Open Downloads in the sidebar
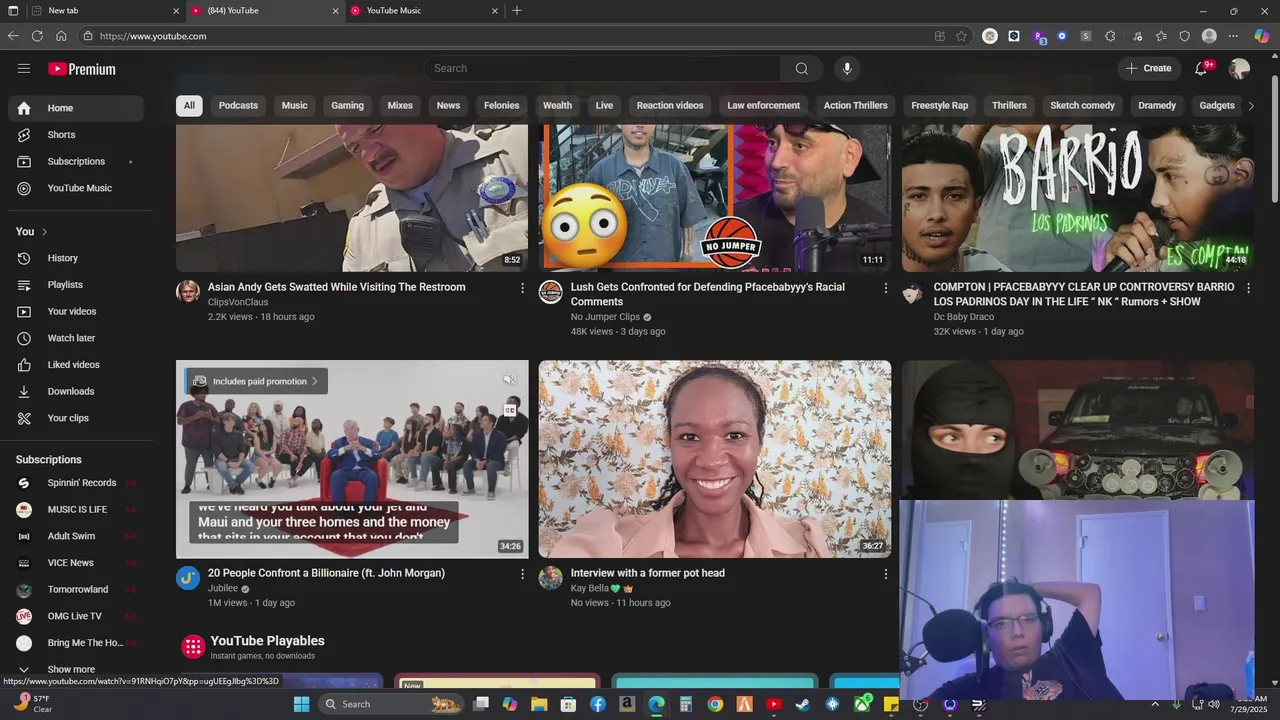Image resolution: width=1280 pixels, height=720 pixels. point(76,392)
